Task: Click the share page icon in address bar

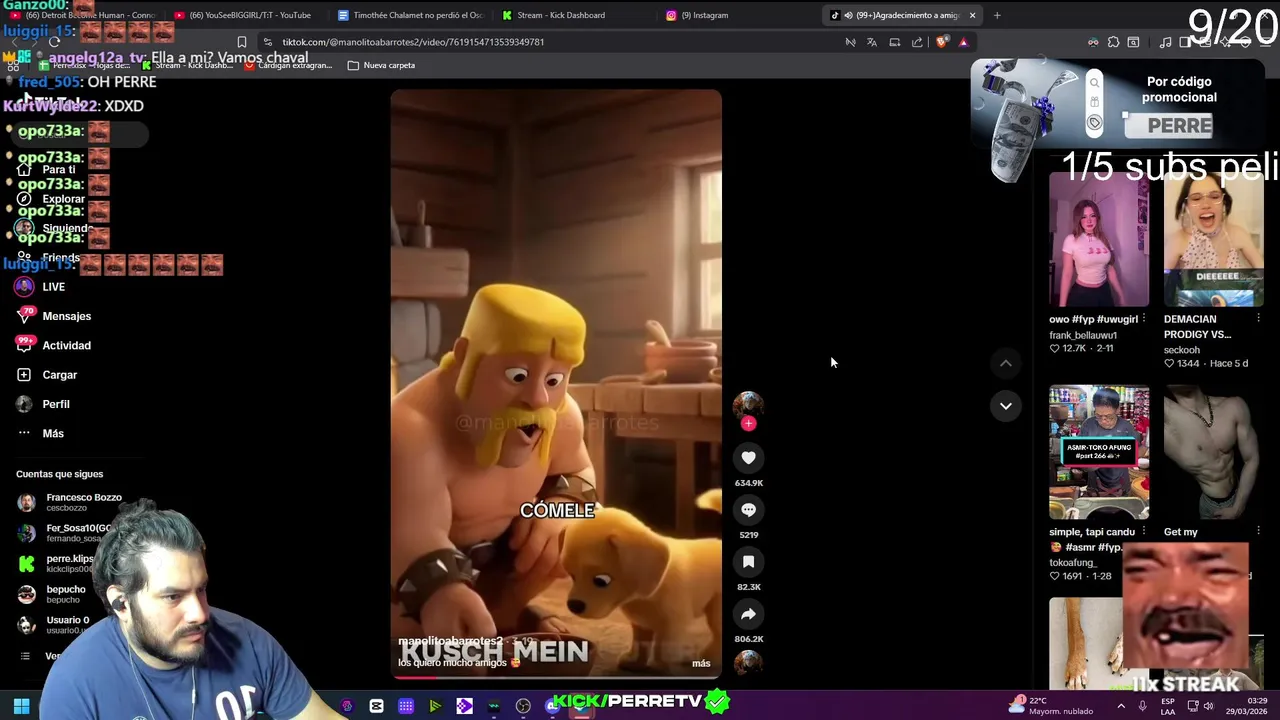Action: click(x=917, y=42)
